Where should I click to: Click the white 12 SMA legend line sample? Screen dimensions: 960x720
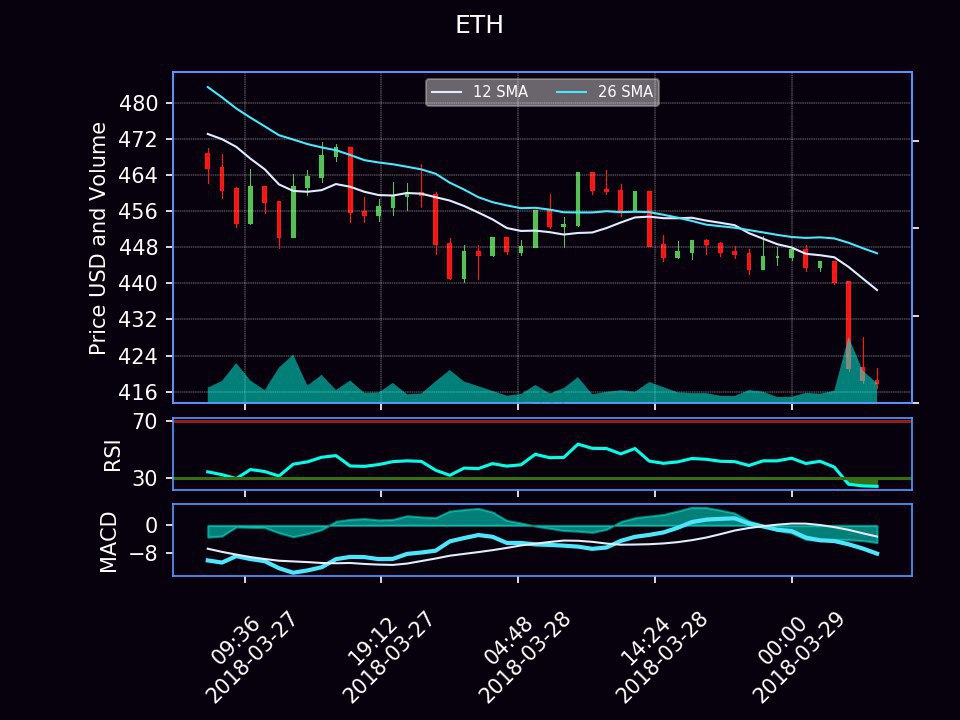(x=447, y=92)
